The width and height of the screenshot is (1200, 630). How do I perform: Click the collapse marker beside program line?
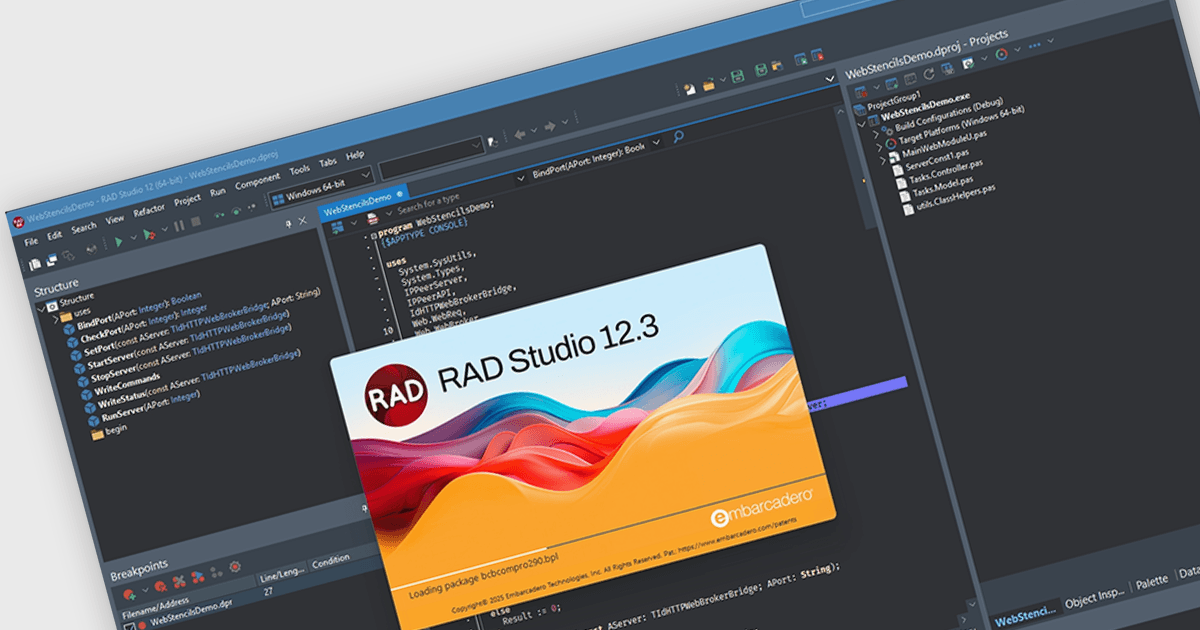[x=374, y=236]
